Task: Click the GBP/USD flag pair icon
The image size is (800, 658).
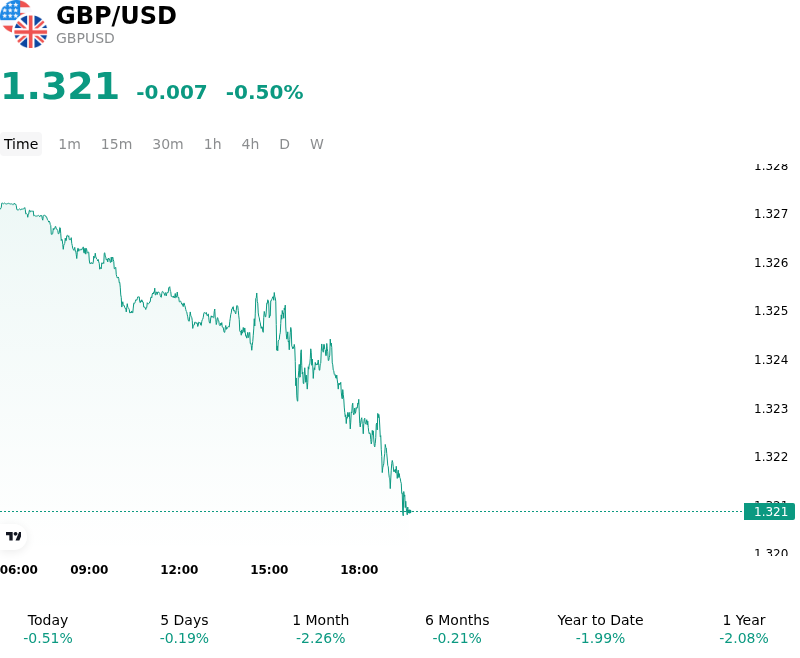Action: (23, 24)
